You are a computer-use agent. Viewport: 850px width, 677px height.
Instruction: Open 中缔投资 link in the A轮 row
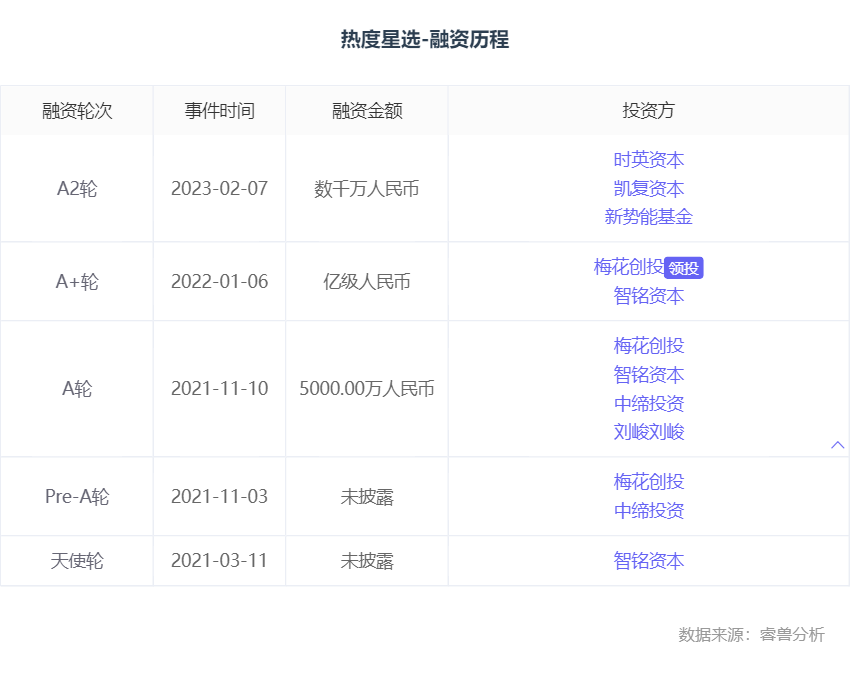pyautogui.click(x=648, y=403)
